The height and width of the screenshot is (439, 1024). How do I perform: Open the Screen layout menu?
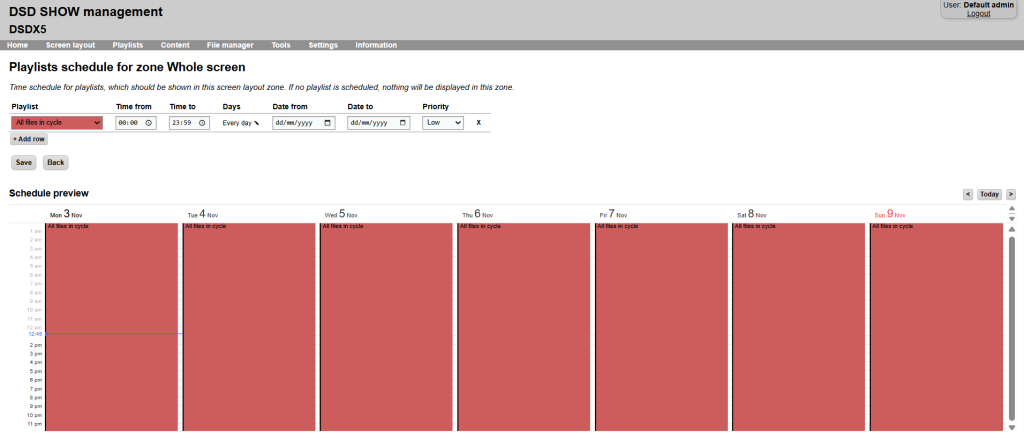[x=70, y=45]
